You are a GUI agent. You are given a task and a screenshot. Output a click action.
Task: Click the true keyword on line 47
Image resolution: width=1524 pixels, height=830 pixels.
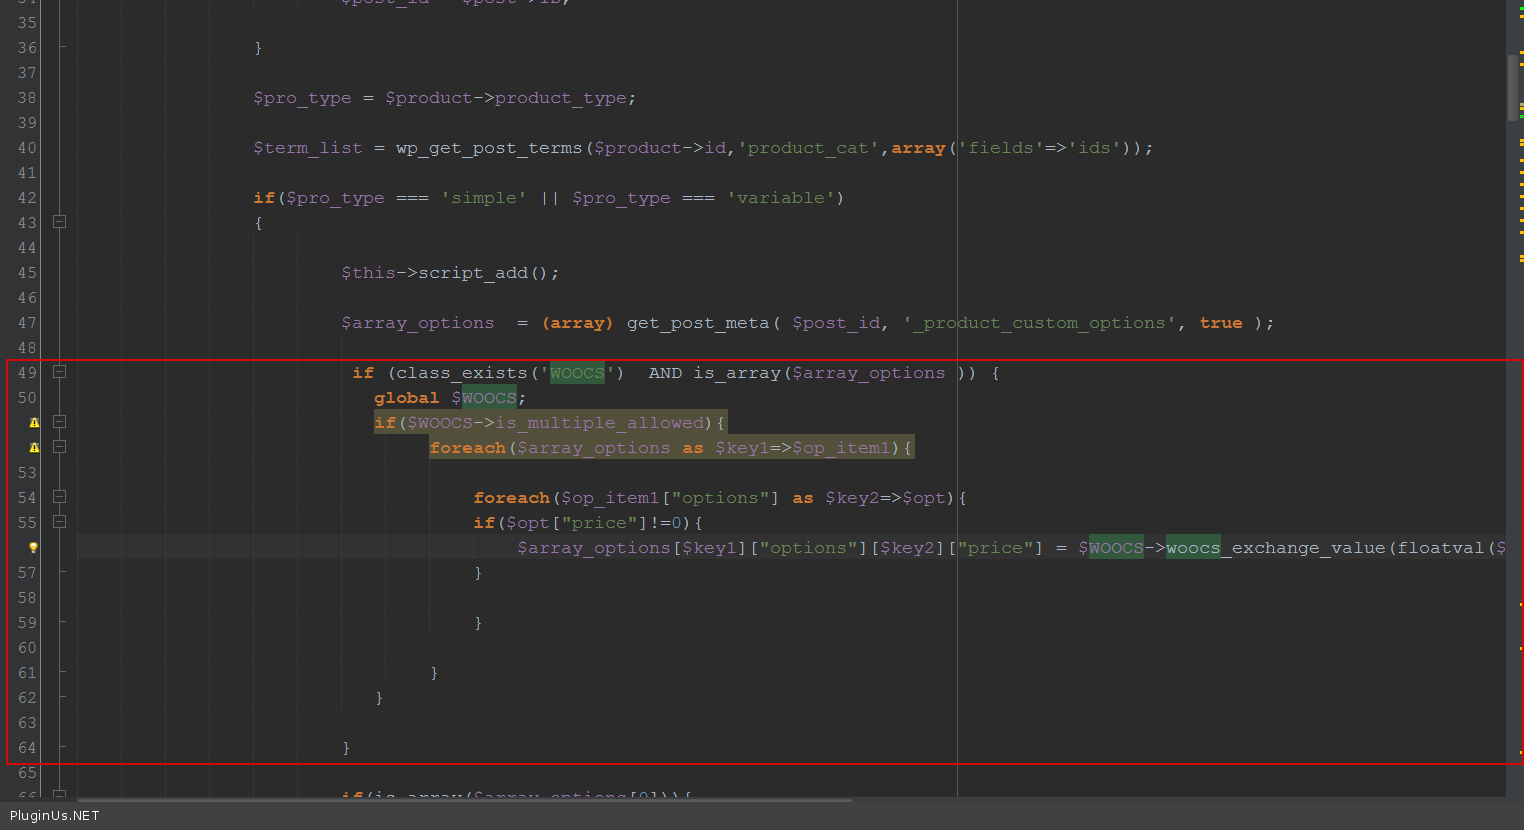pos(1221,323)
